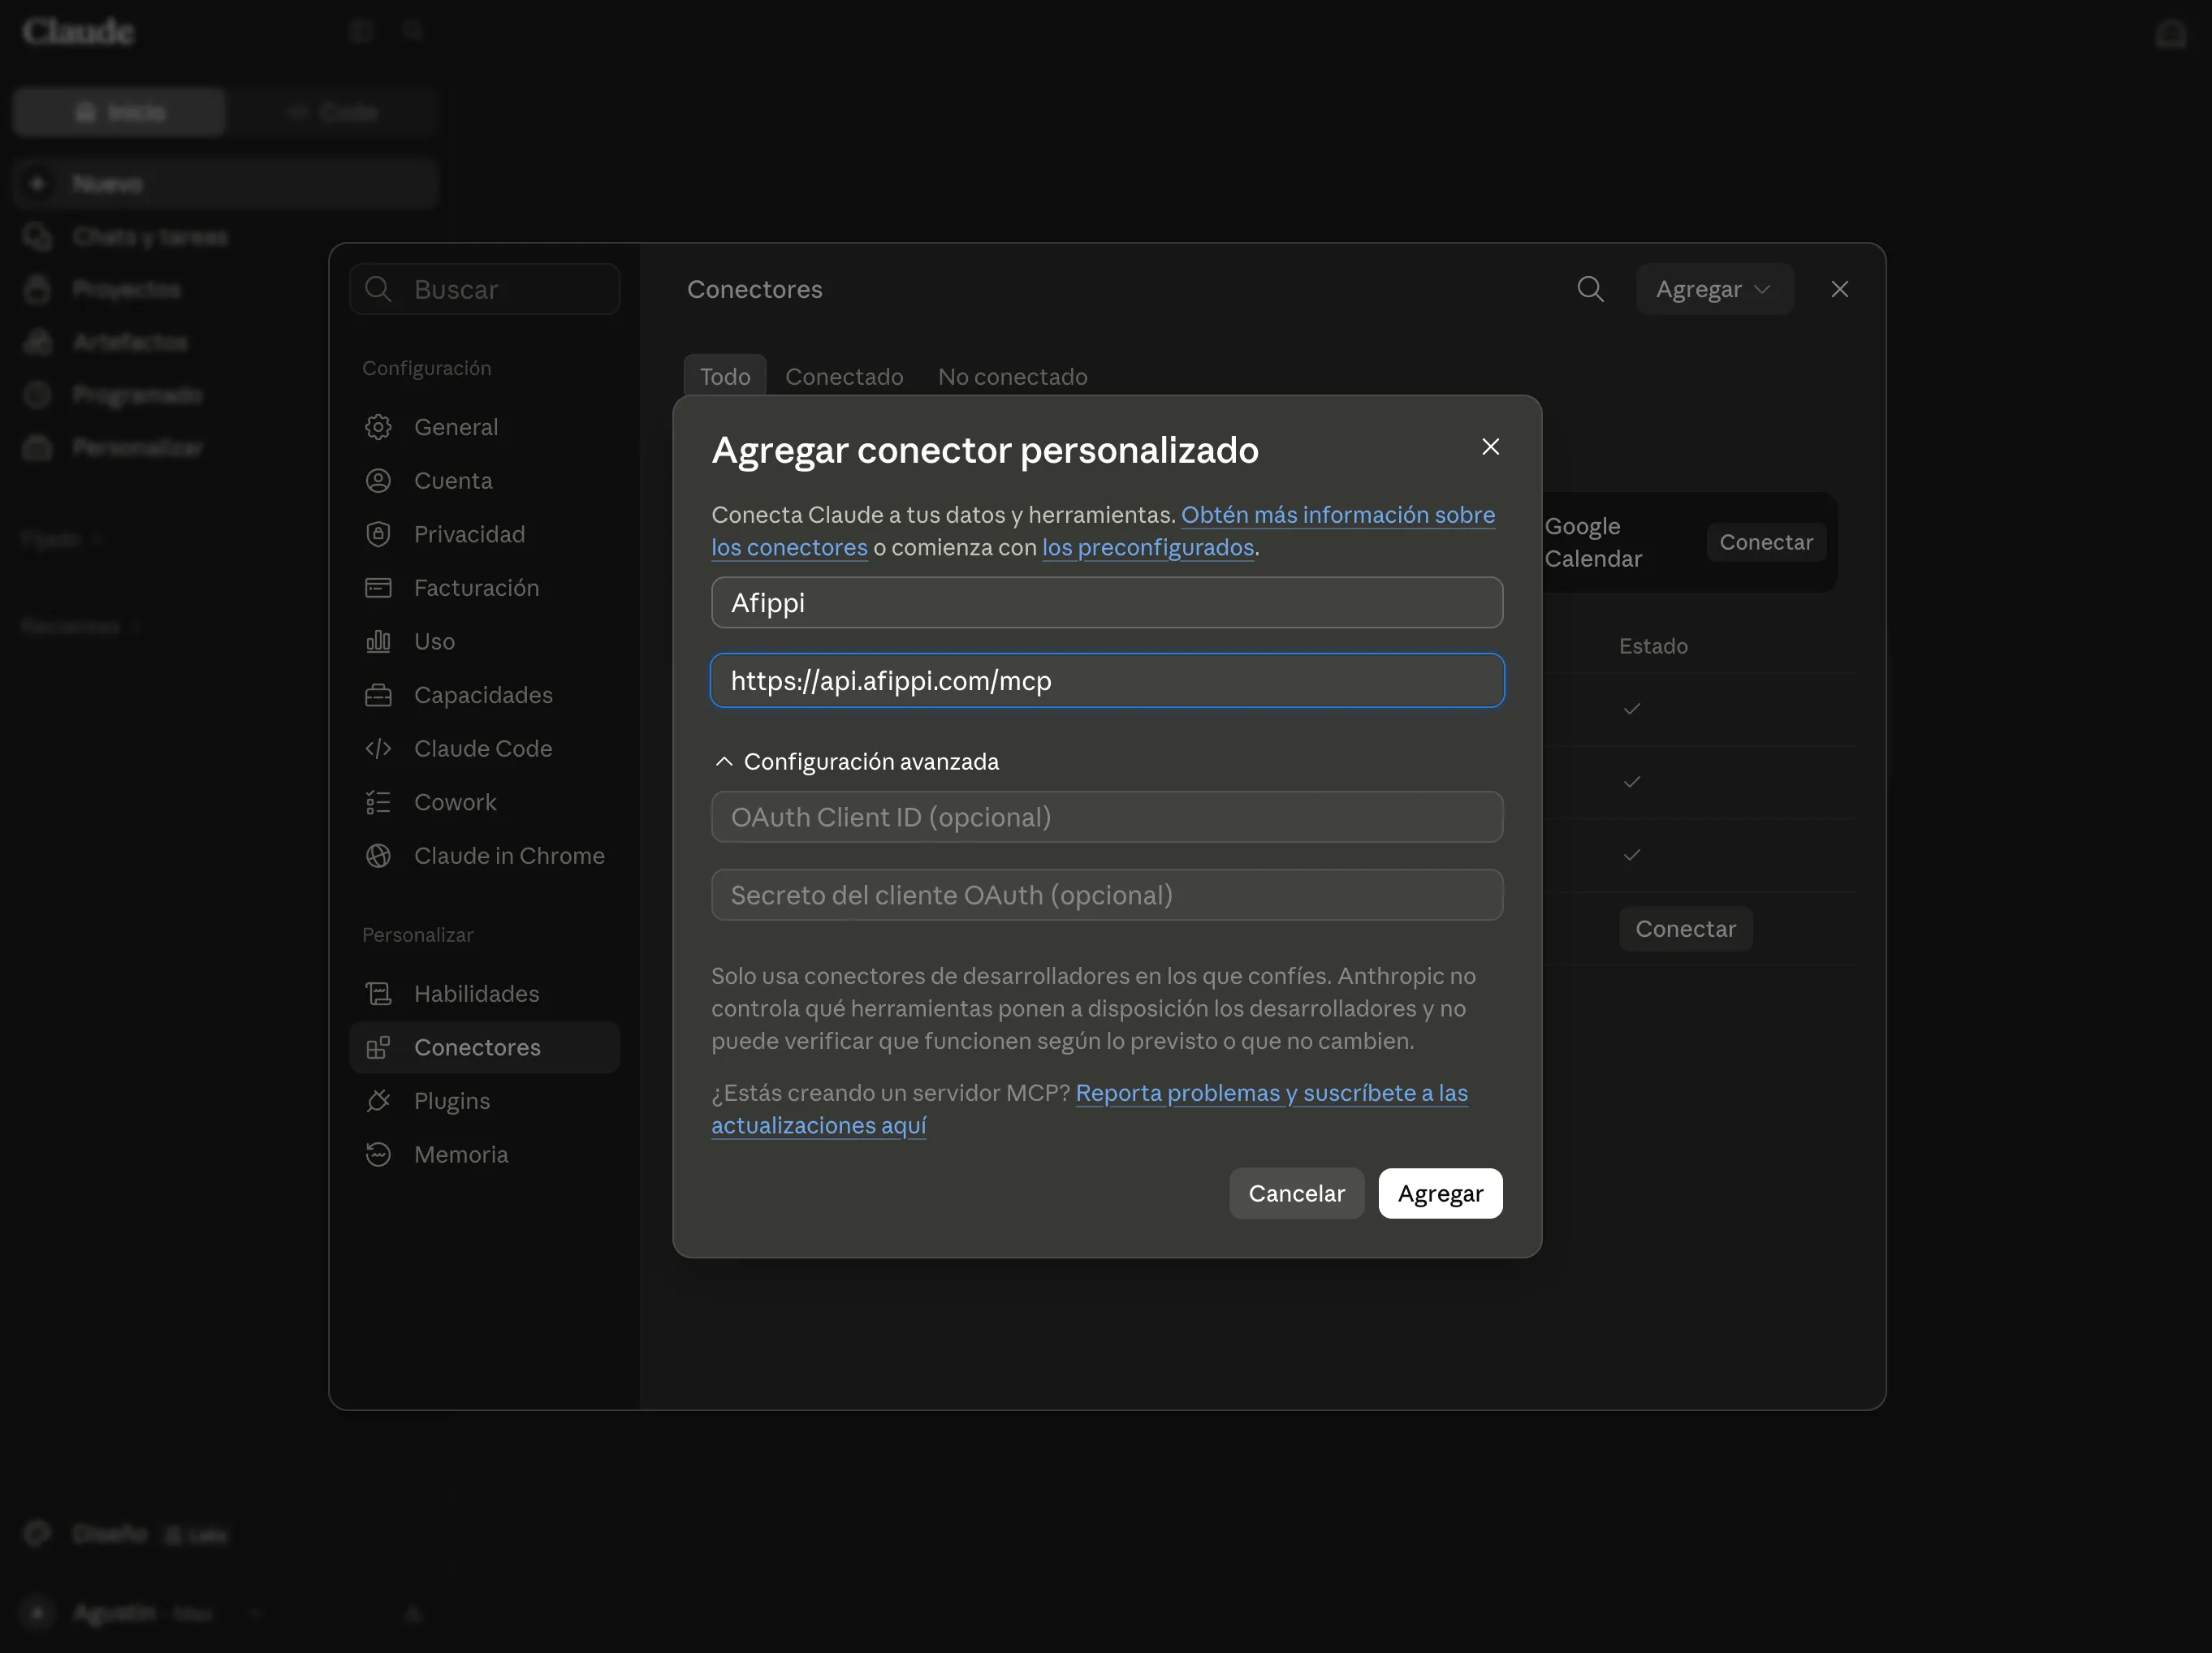
Task: Cancel adding the custom connector
Action: (x=1296, y=1193)
